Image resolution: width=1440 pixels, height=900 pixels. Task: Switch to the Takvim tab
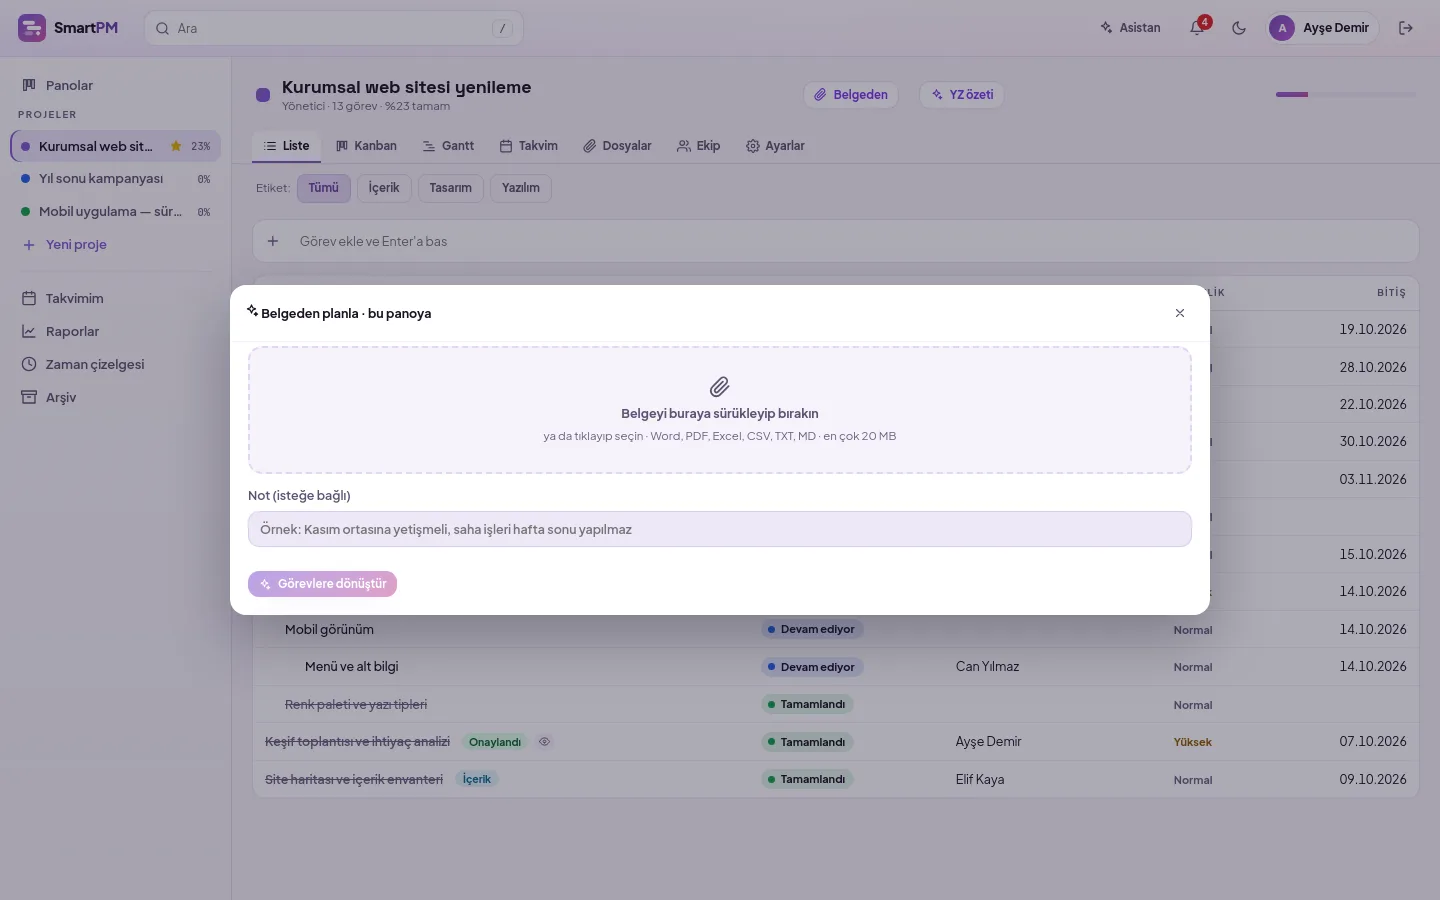pyautogui.click(x=528, y=146)
